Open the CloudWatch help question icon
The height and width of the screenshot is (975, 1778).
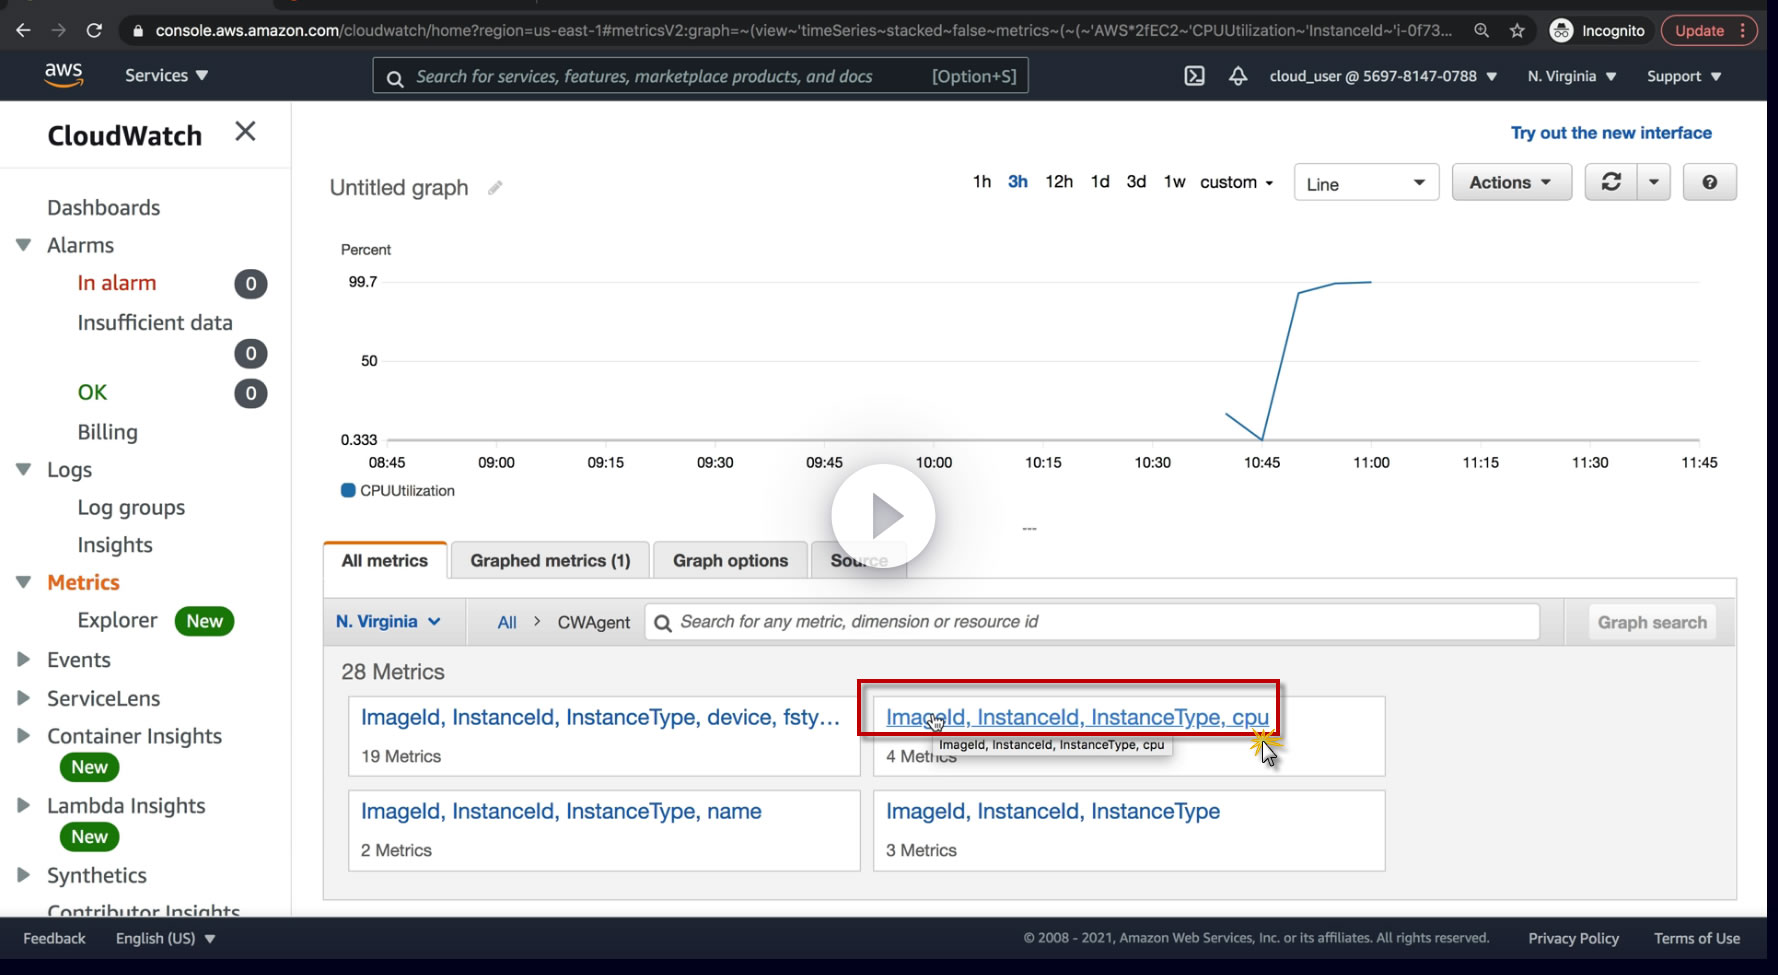click(x=1710, y=182)
